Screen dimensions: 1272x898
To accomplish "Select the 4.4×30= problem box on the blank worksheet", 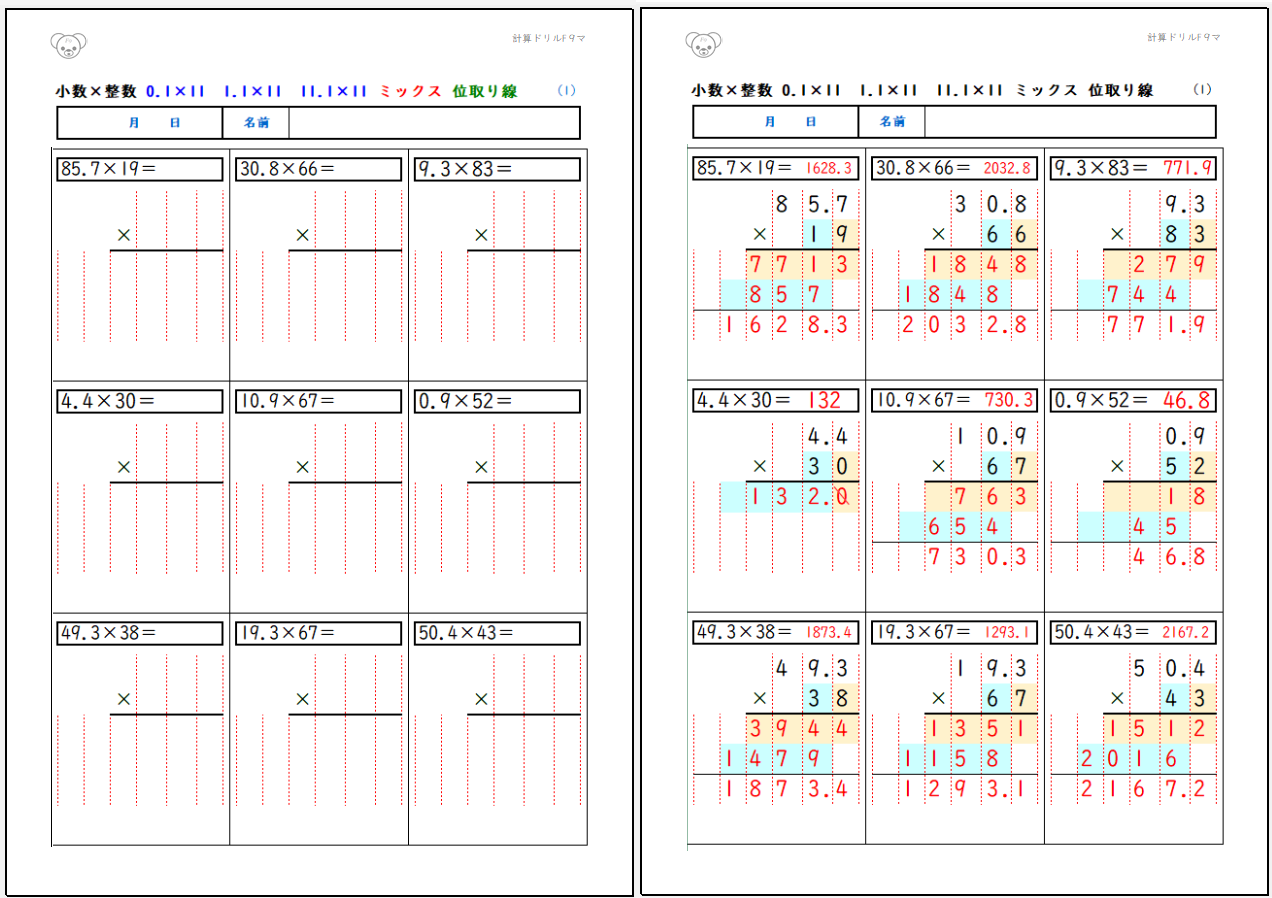I will pos(140,401).
